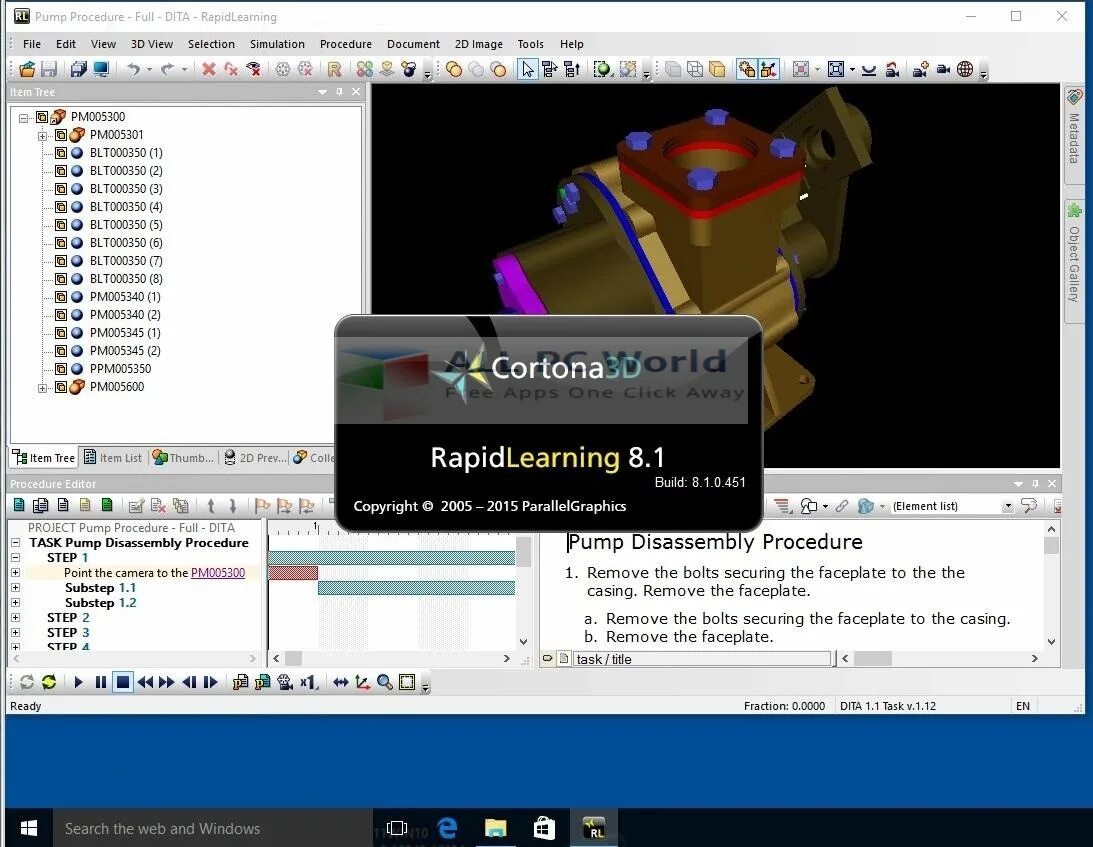Stop the simulation playback

coord(123,682)
